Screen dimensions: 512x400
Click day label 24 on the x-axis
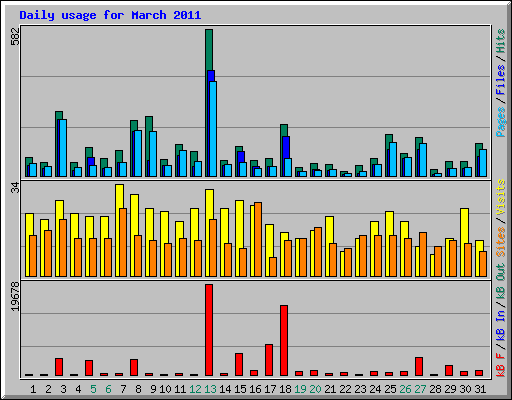[375, 389]
